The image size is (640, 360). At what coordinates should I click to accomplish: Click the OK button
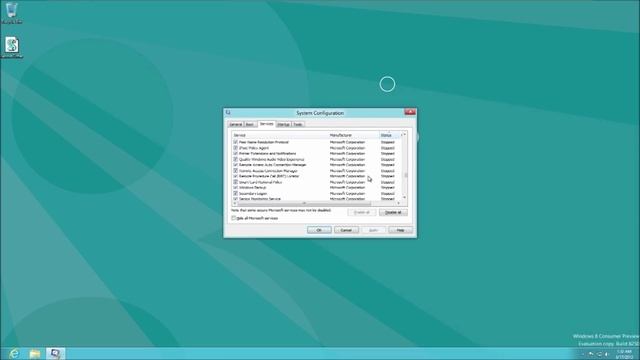pos(319,230)
